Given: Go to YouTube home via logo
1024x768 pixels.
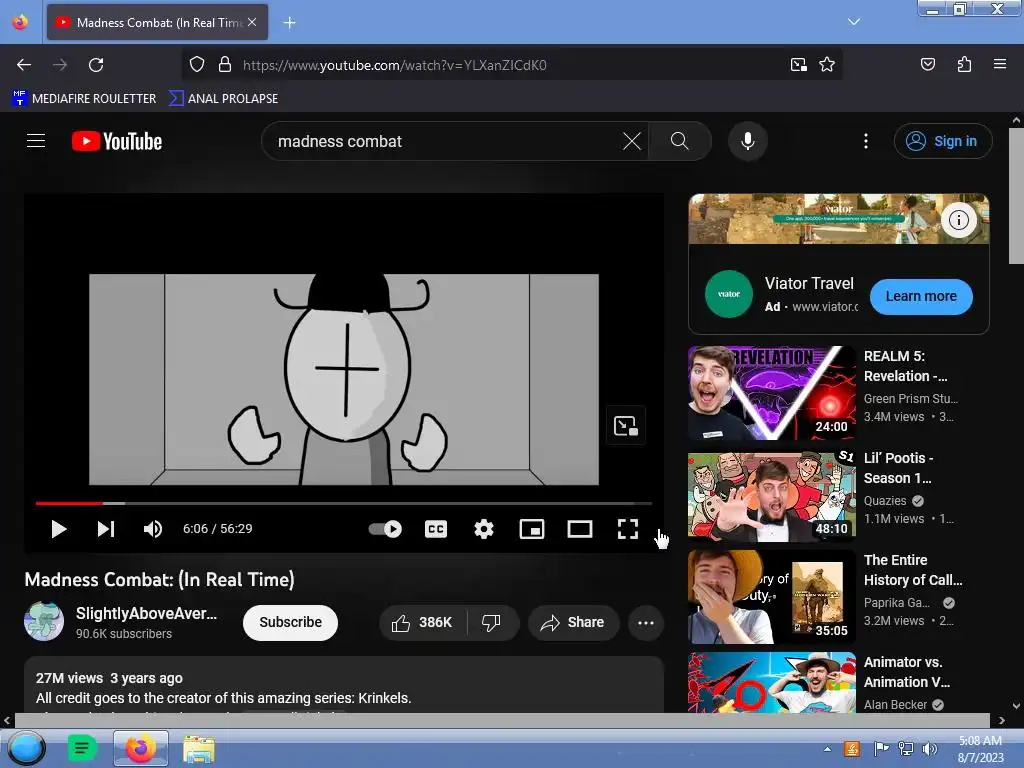Looking at the screenshot, I should (117, 141).
